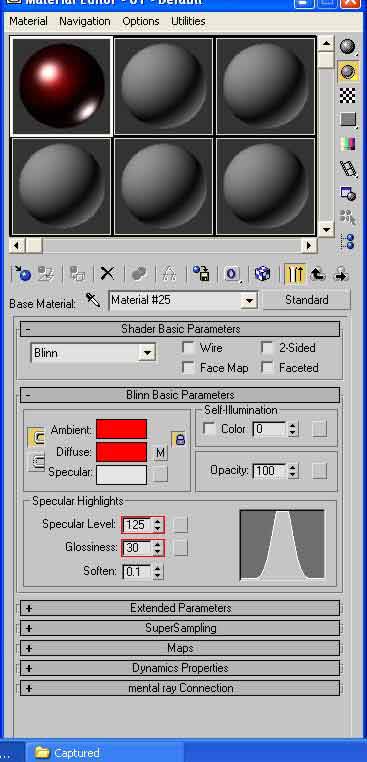Click the Go to Parent icon

(x=317, y=274)
